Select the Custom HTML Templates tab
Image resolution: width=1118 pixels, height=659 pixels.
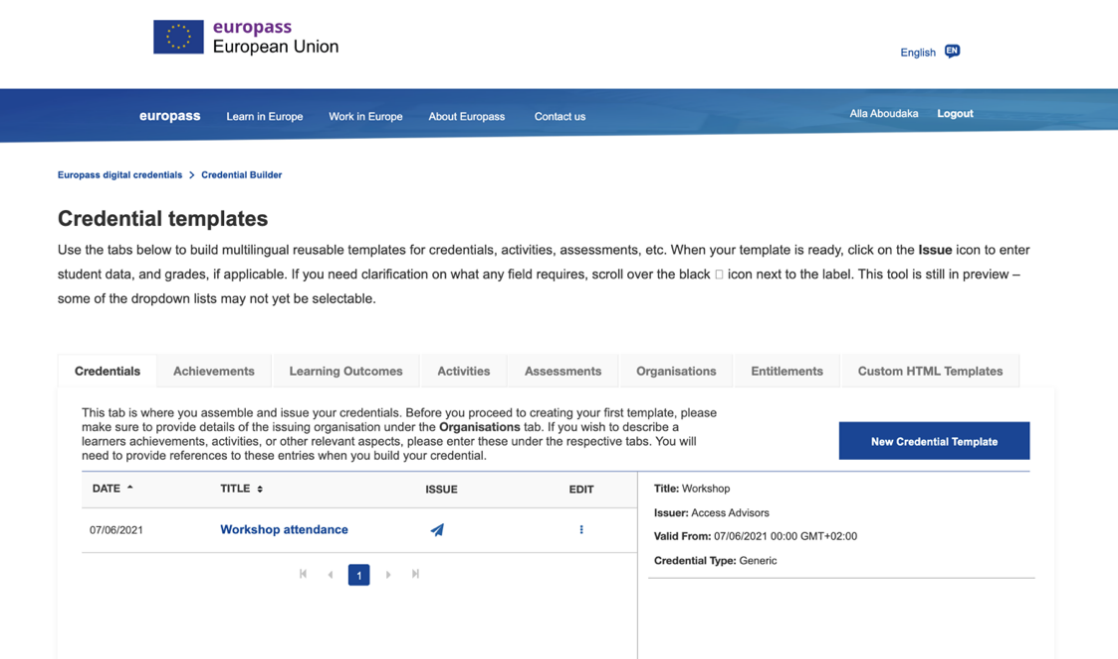930,371
